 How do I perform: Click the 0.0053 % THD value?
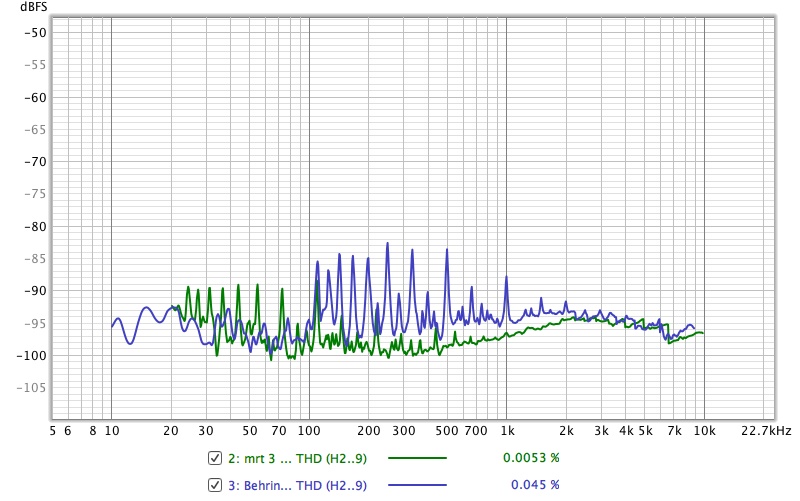[531, 458]
